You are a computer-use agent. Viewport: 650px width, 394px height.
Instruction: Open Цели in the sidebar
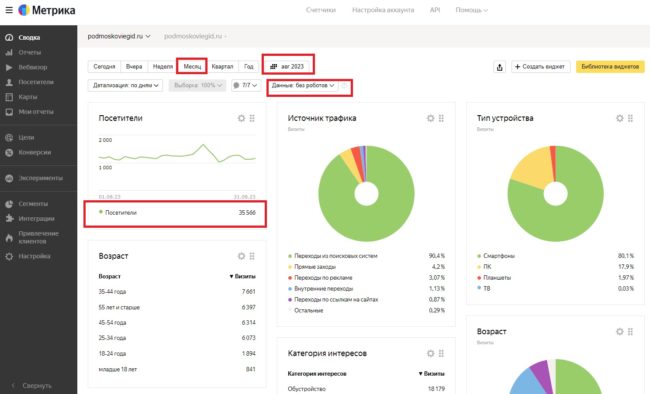(x=26, y=137)
